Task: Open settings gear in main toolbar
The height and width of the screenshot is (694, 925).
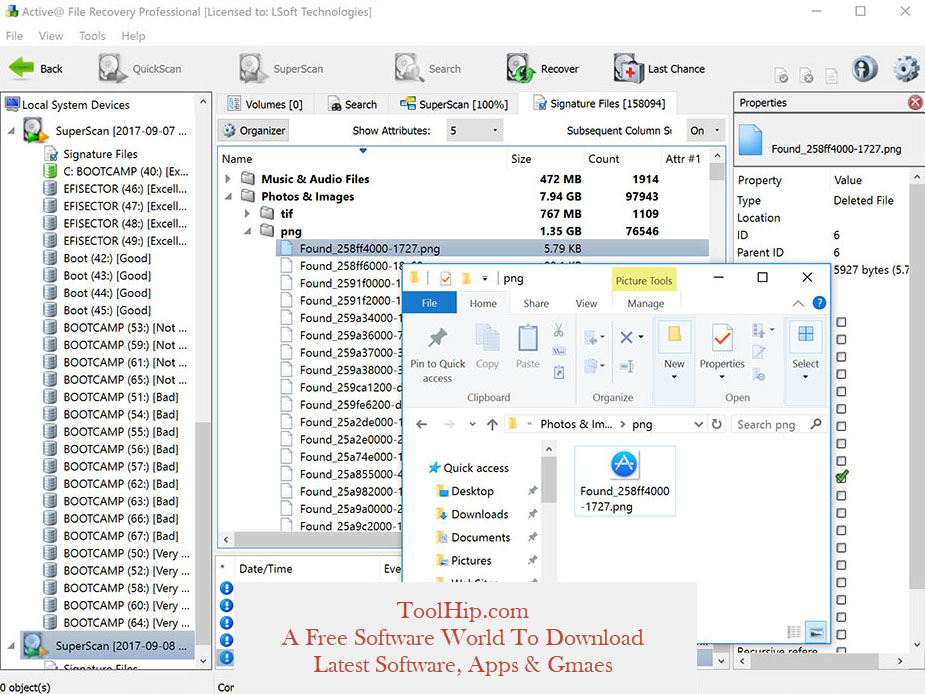Action: tap(906, 69)
